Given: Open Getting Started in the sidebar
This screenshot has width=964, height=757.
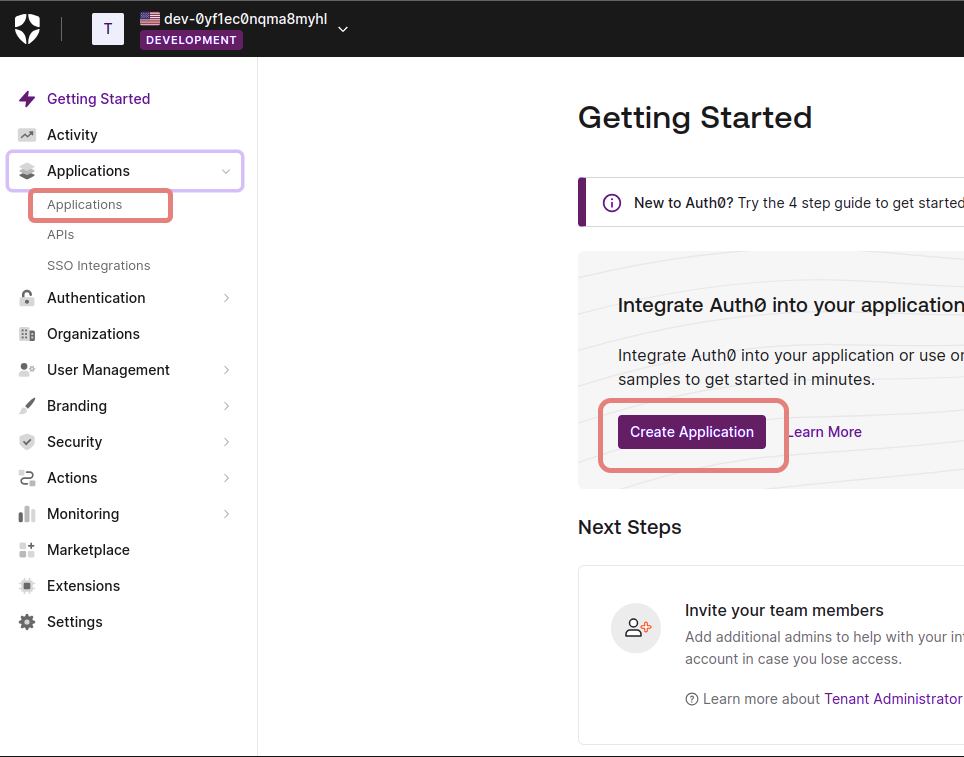Looking at the screenshot, I should (x=98, y=99).
